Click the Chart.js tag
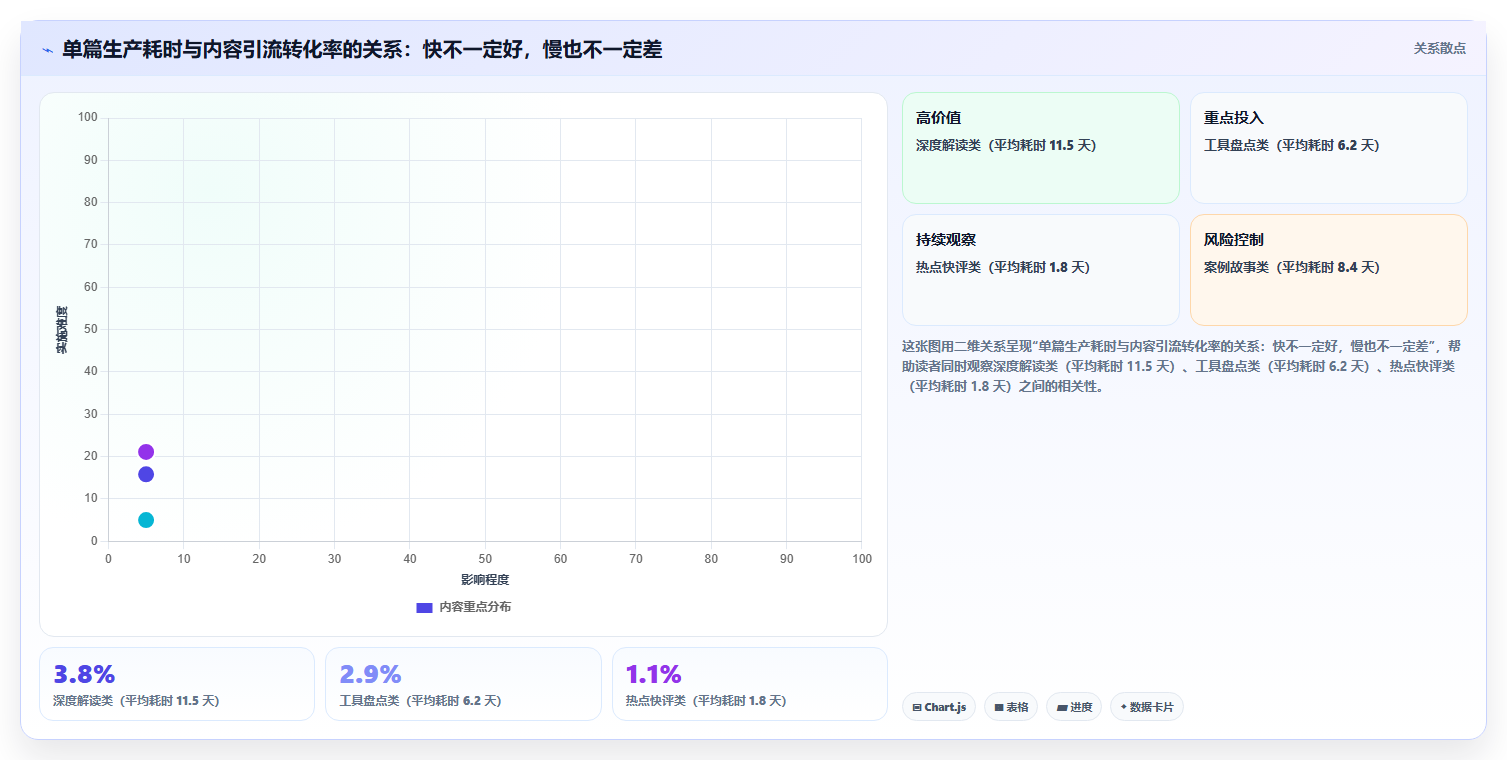 coord(939,707)
